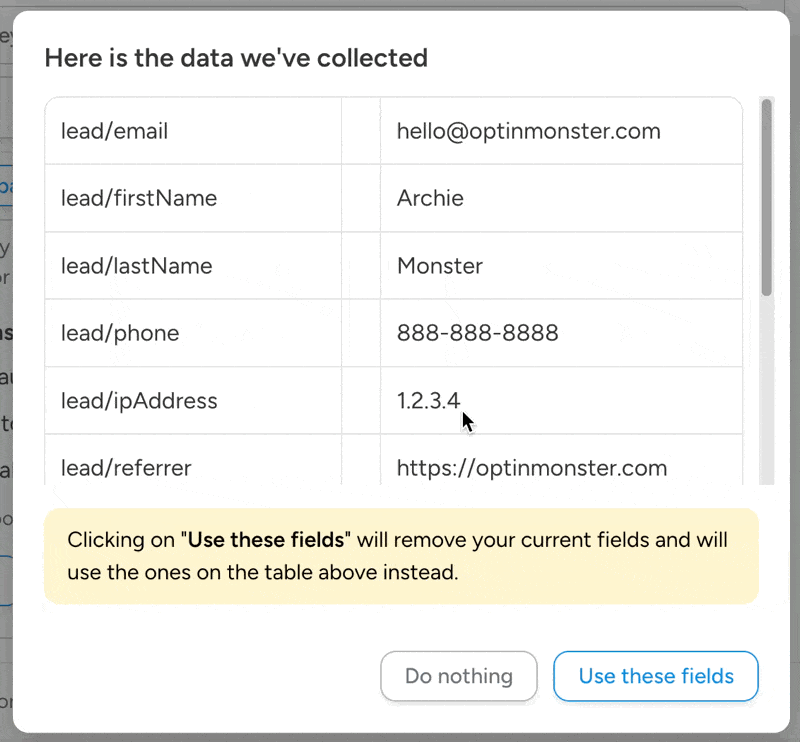
Task: Click the table scrollbar thumb
Action: coord(767,196)
